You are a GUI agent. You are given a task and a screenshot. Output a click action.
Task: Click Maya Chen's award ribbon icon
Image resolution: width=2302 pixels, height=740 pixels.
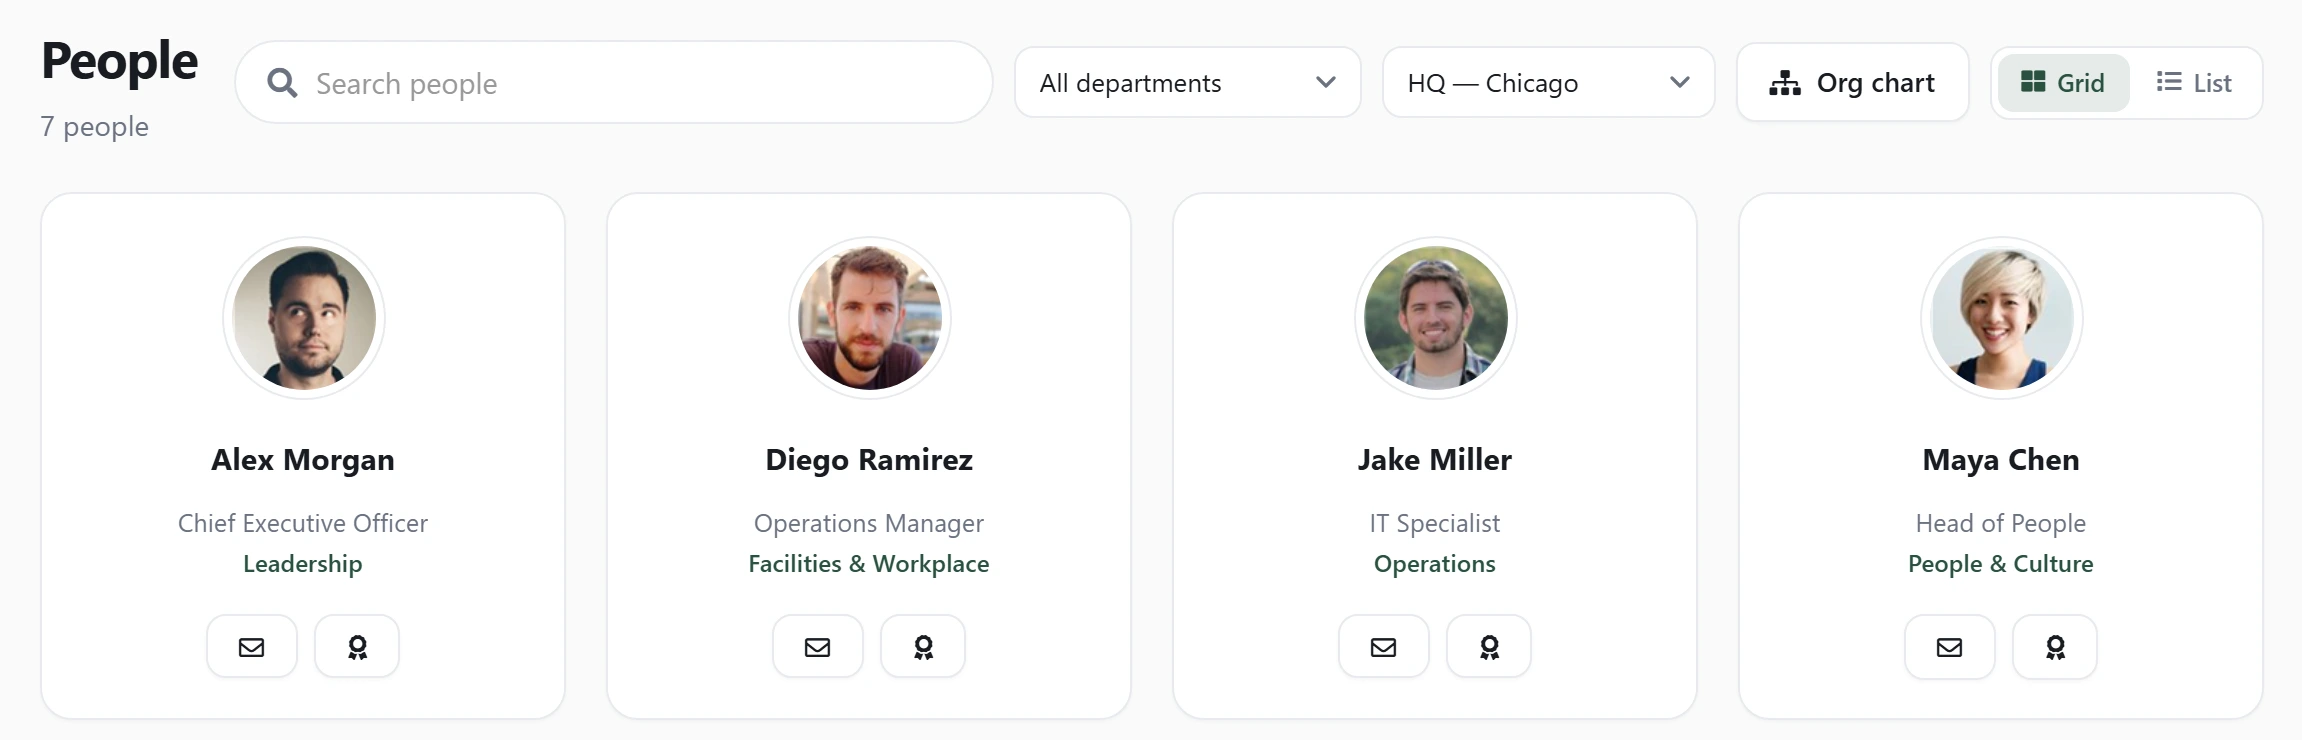pyautogui.click(x=2055, y=647)
